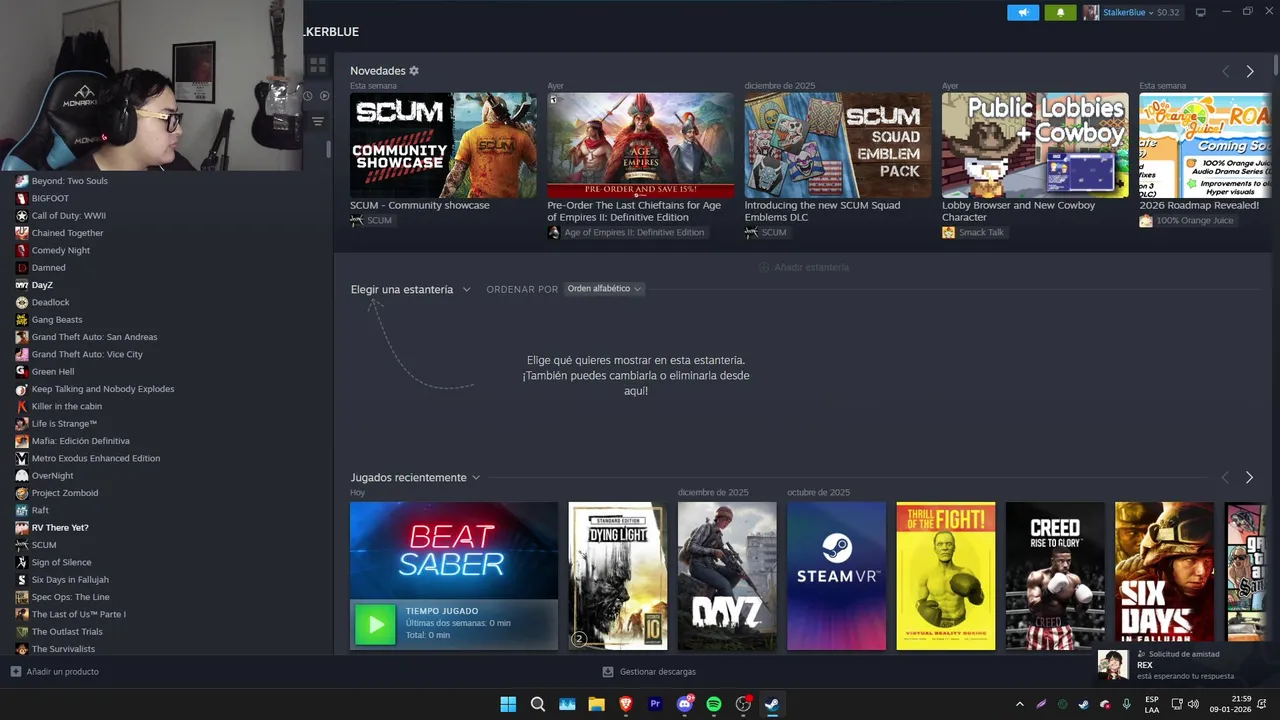Viewport: 1280px width, 720px height.
Task: Open library advanced filter icon
Action: pos(318,121)
